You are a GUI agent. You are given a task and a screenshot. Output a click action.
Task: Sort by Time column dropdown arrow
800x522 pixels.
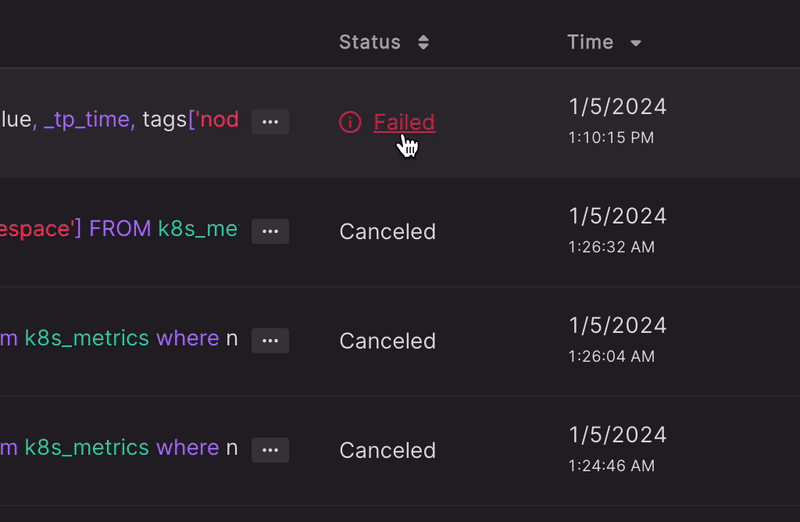[x=636, y=43]
